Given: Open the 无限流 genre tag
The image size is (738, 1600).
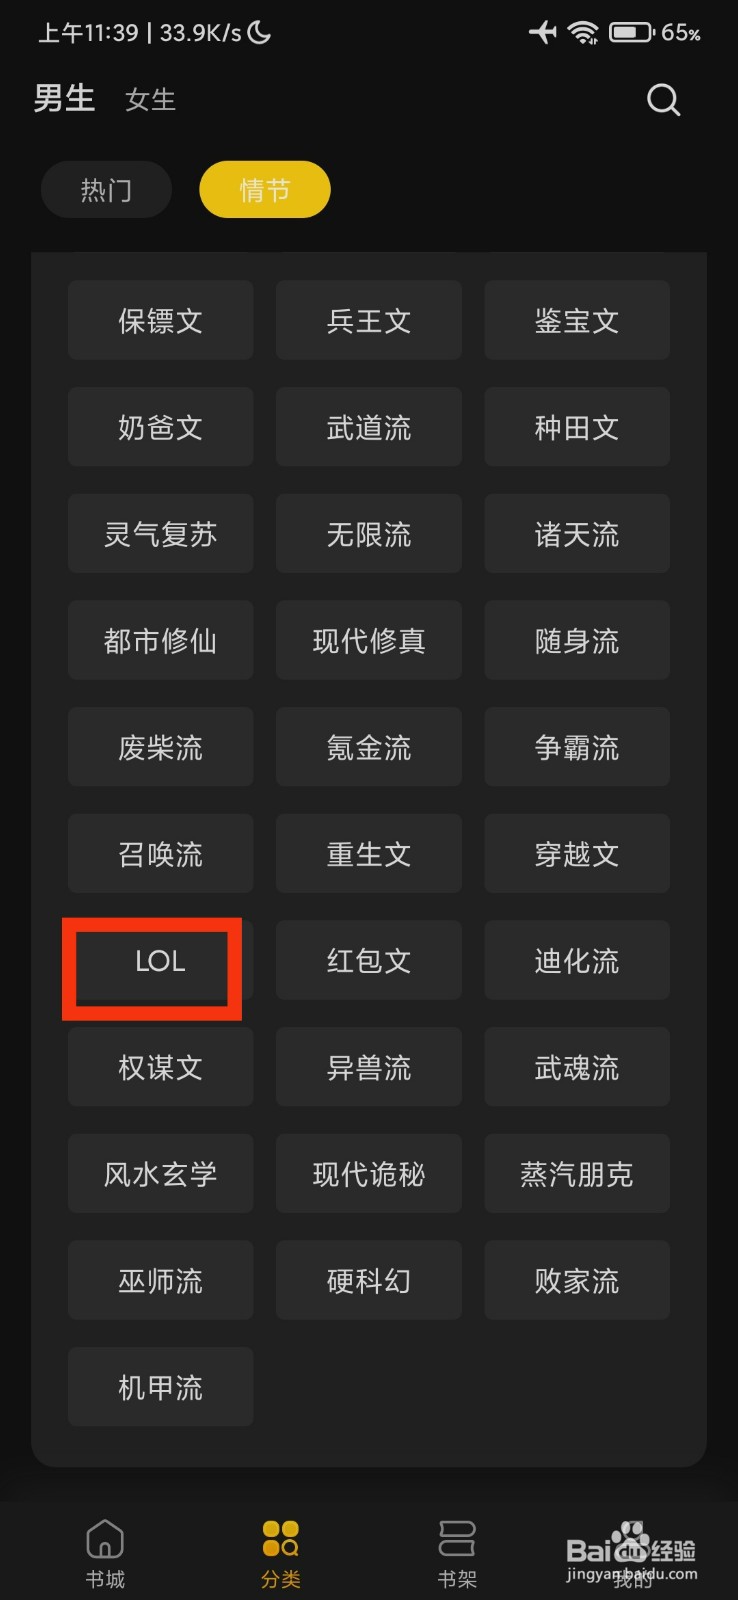Looking at the screenshot, I should pyautogui.click(x=369, y=535).
